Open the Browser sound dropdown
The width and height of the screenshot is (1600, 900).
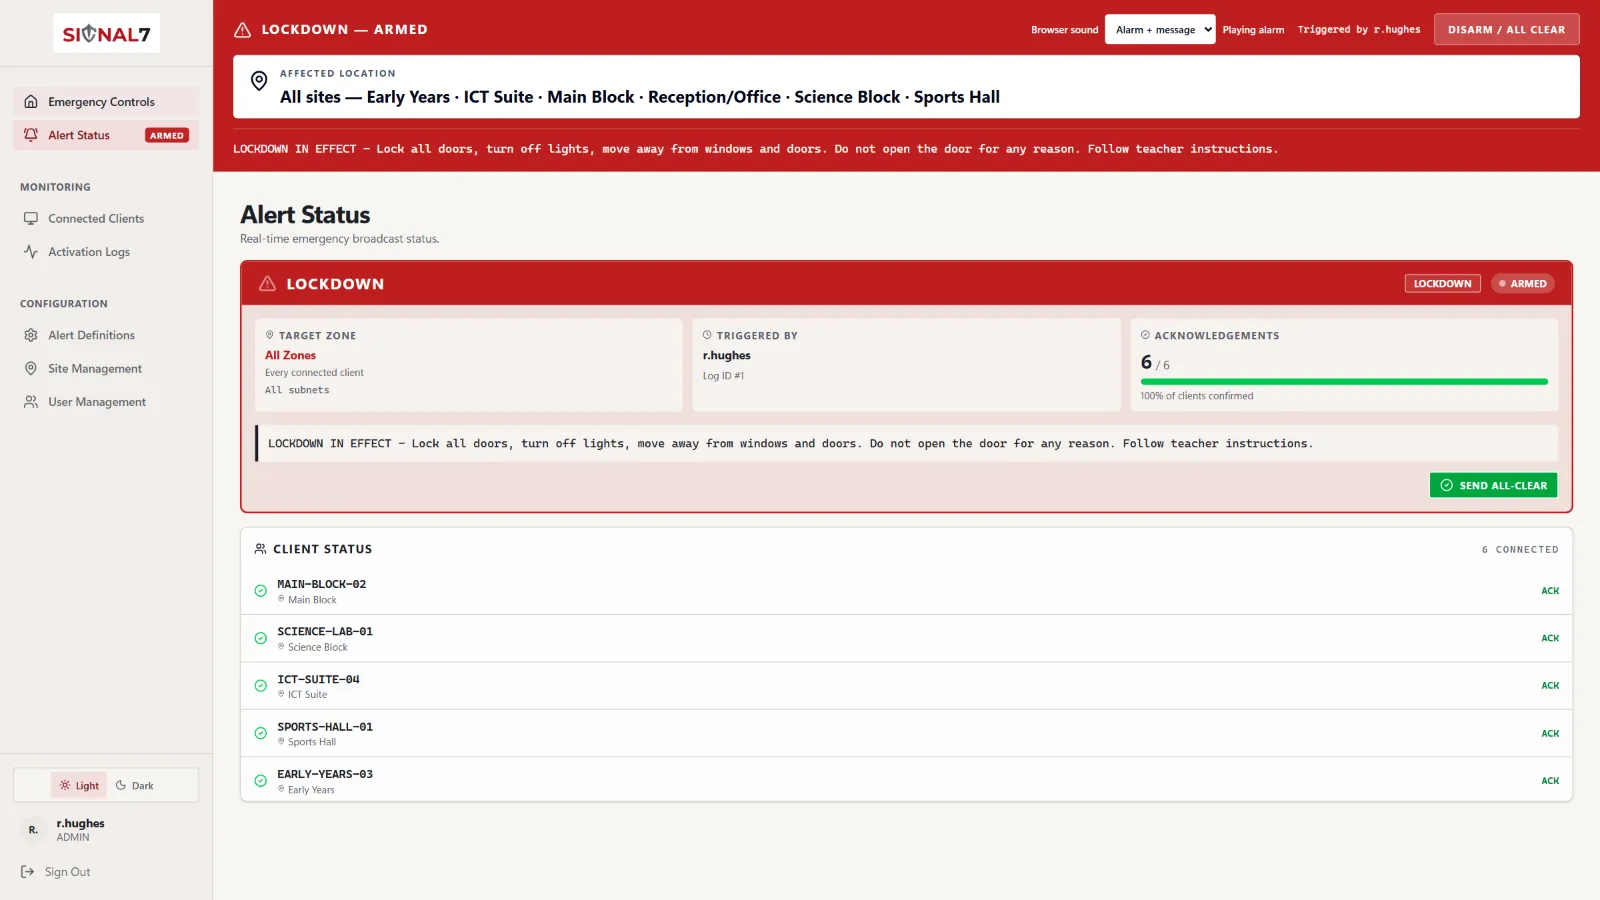click(1160, 30)
